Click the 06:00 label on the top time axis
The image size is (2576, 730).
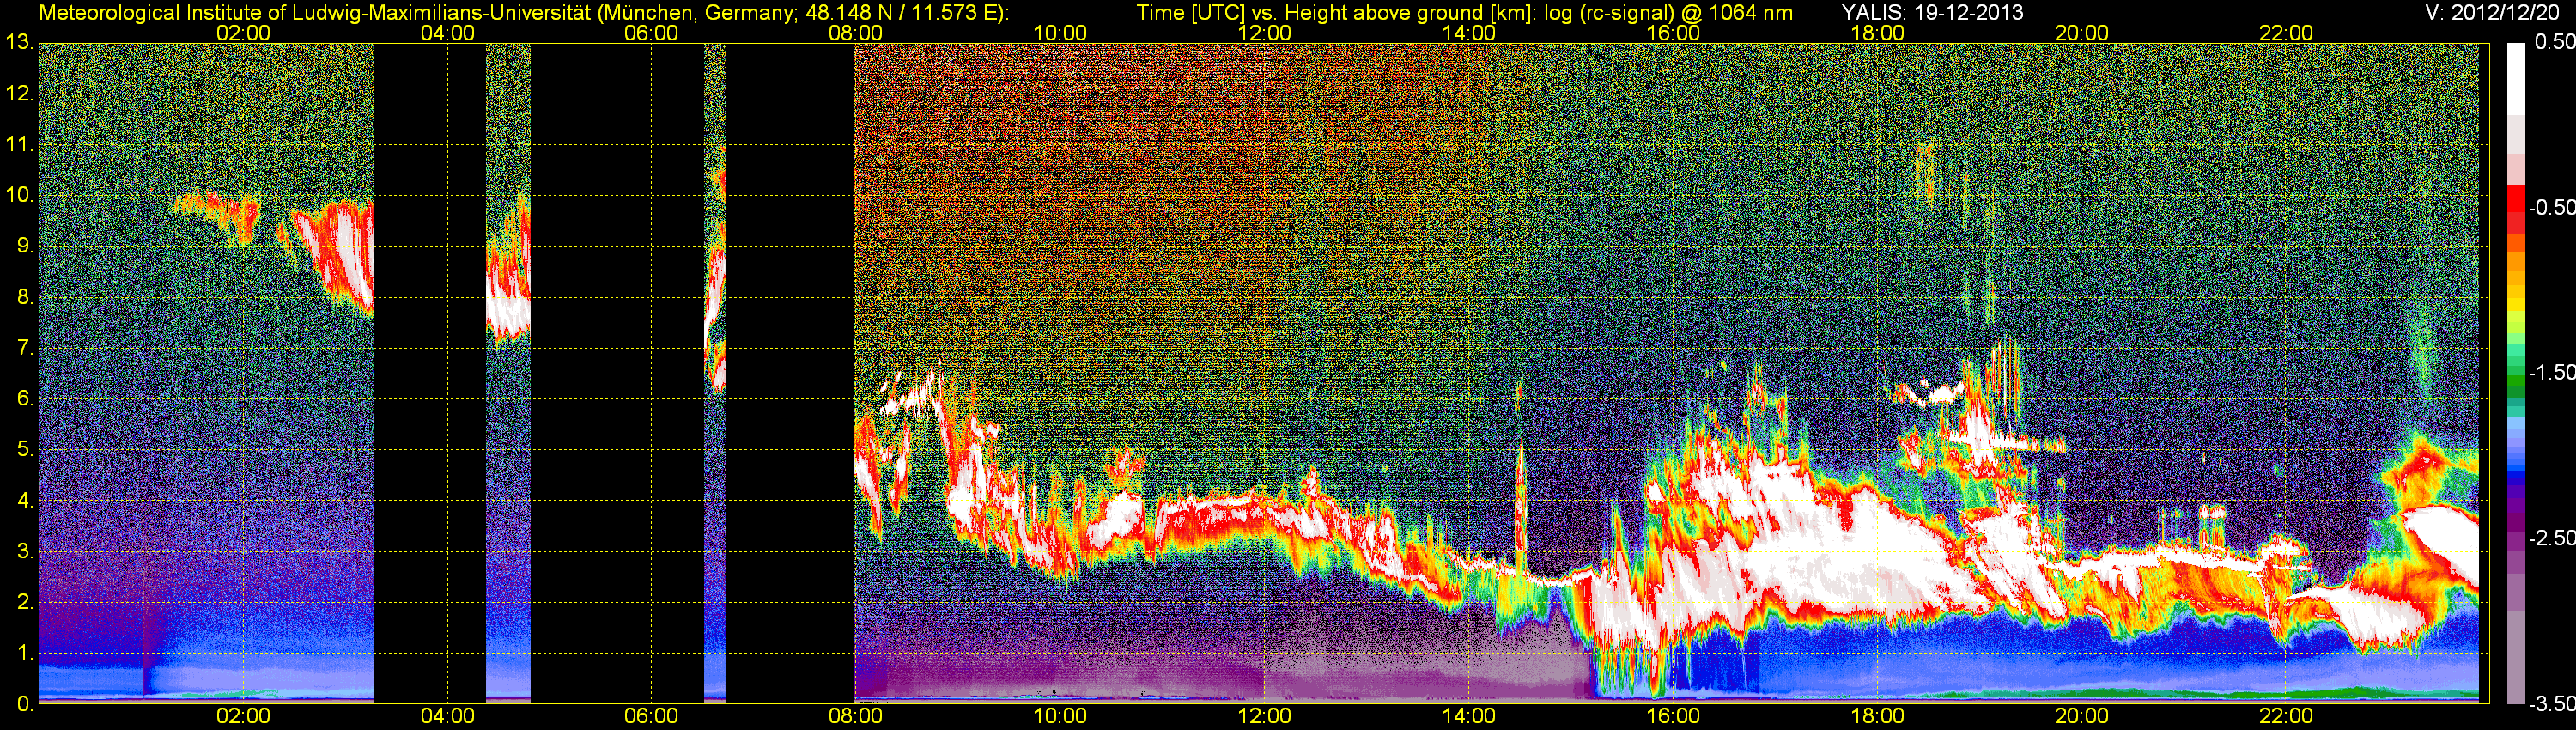[651, 33]
